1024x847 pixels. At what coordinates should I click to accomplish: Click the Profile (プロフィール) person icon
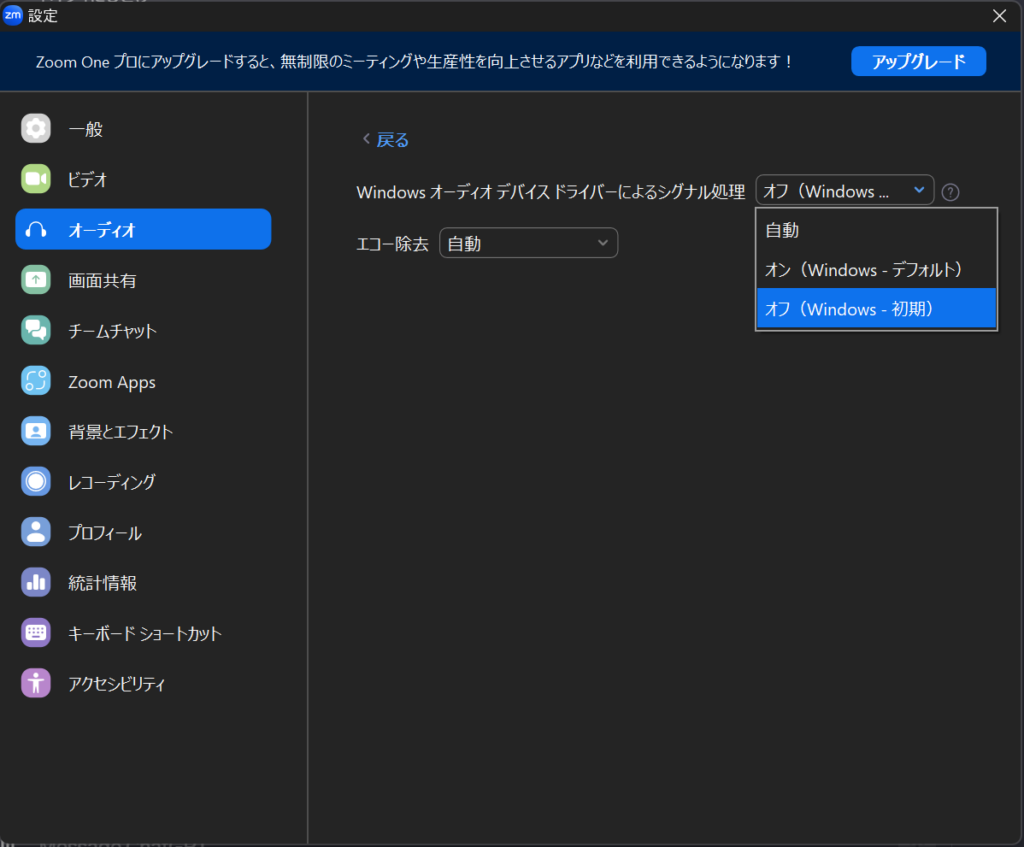36,532
